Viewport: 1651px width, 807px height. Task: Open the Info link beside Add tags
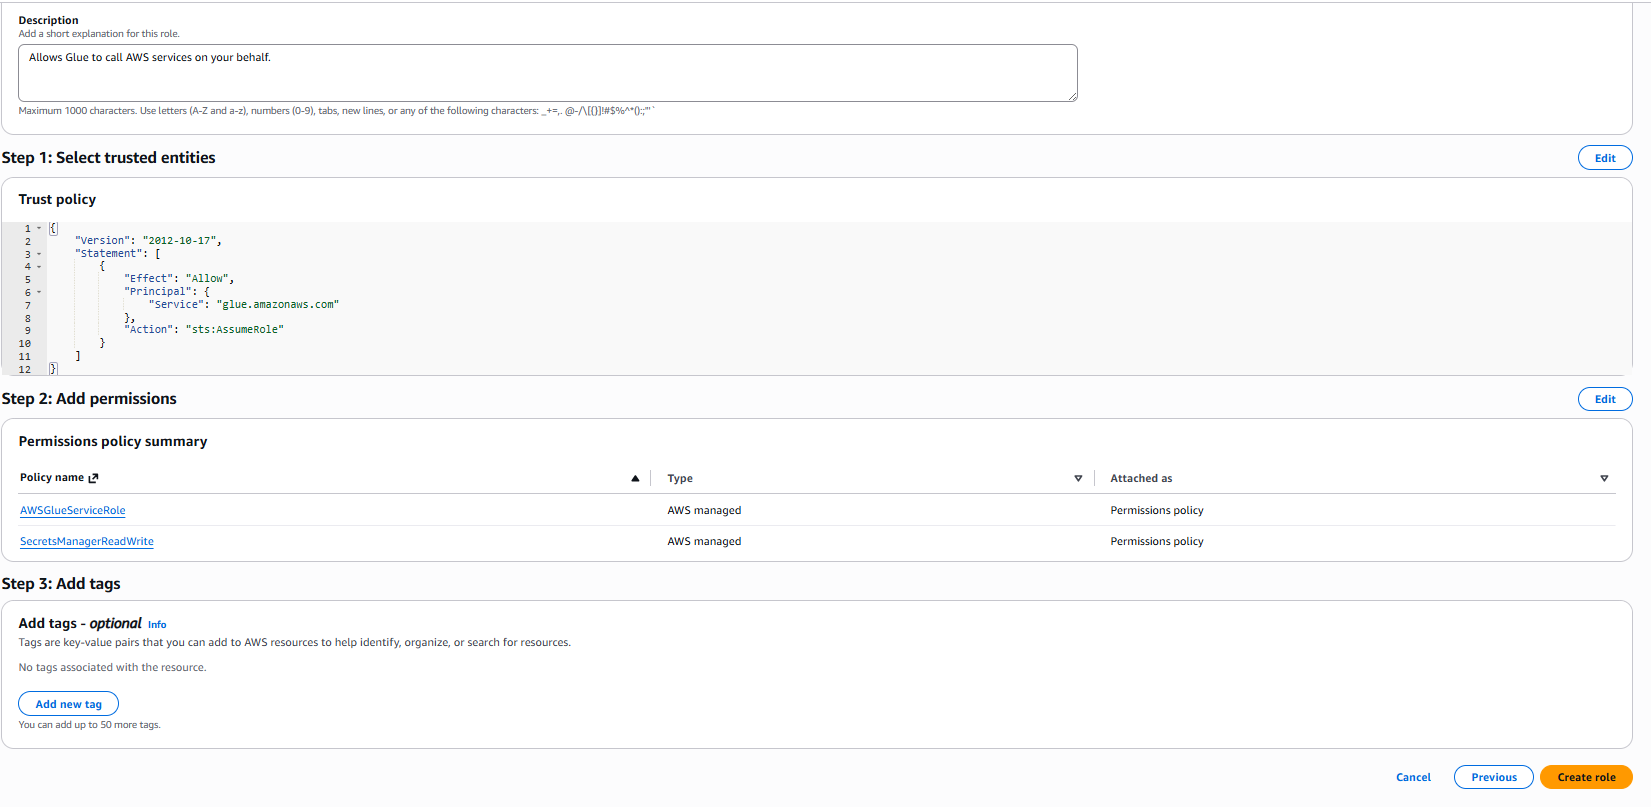coord(157,625)
